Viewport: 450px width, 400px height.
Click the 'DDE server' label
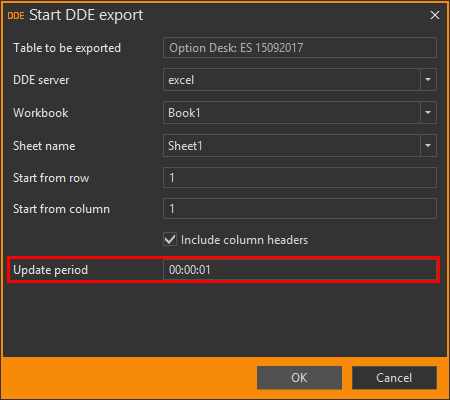click(x=41, y=80)
